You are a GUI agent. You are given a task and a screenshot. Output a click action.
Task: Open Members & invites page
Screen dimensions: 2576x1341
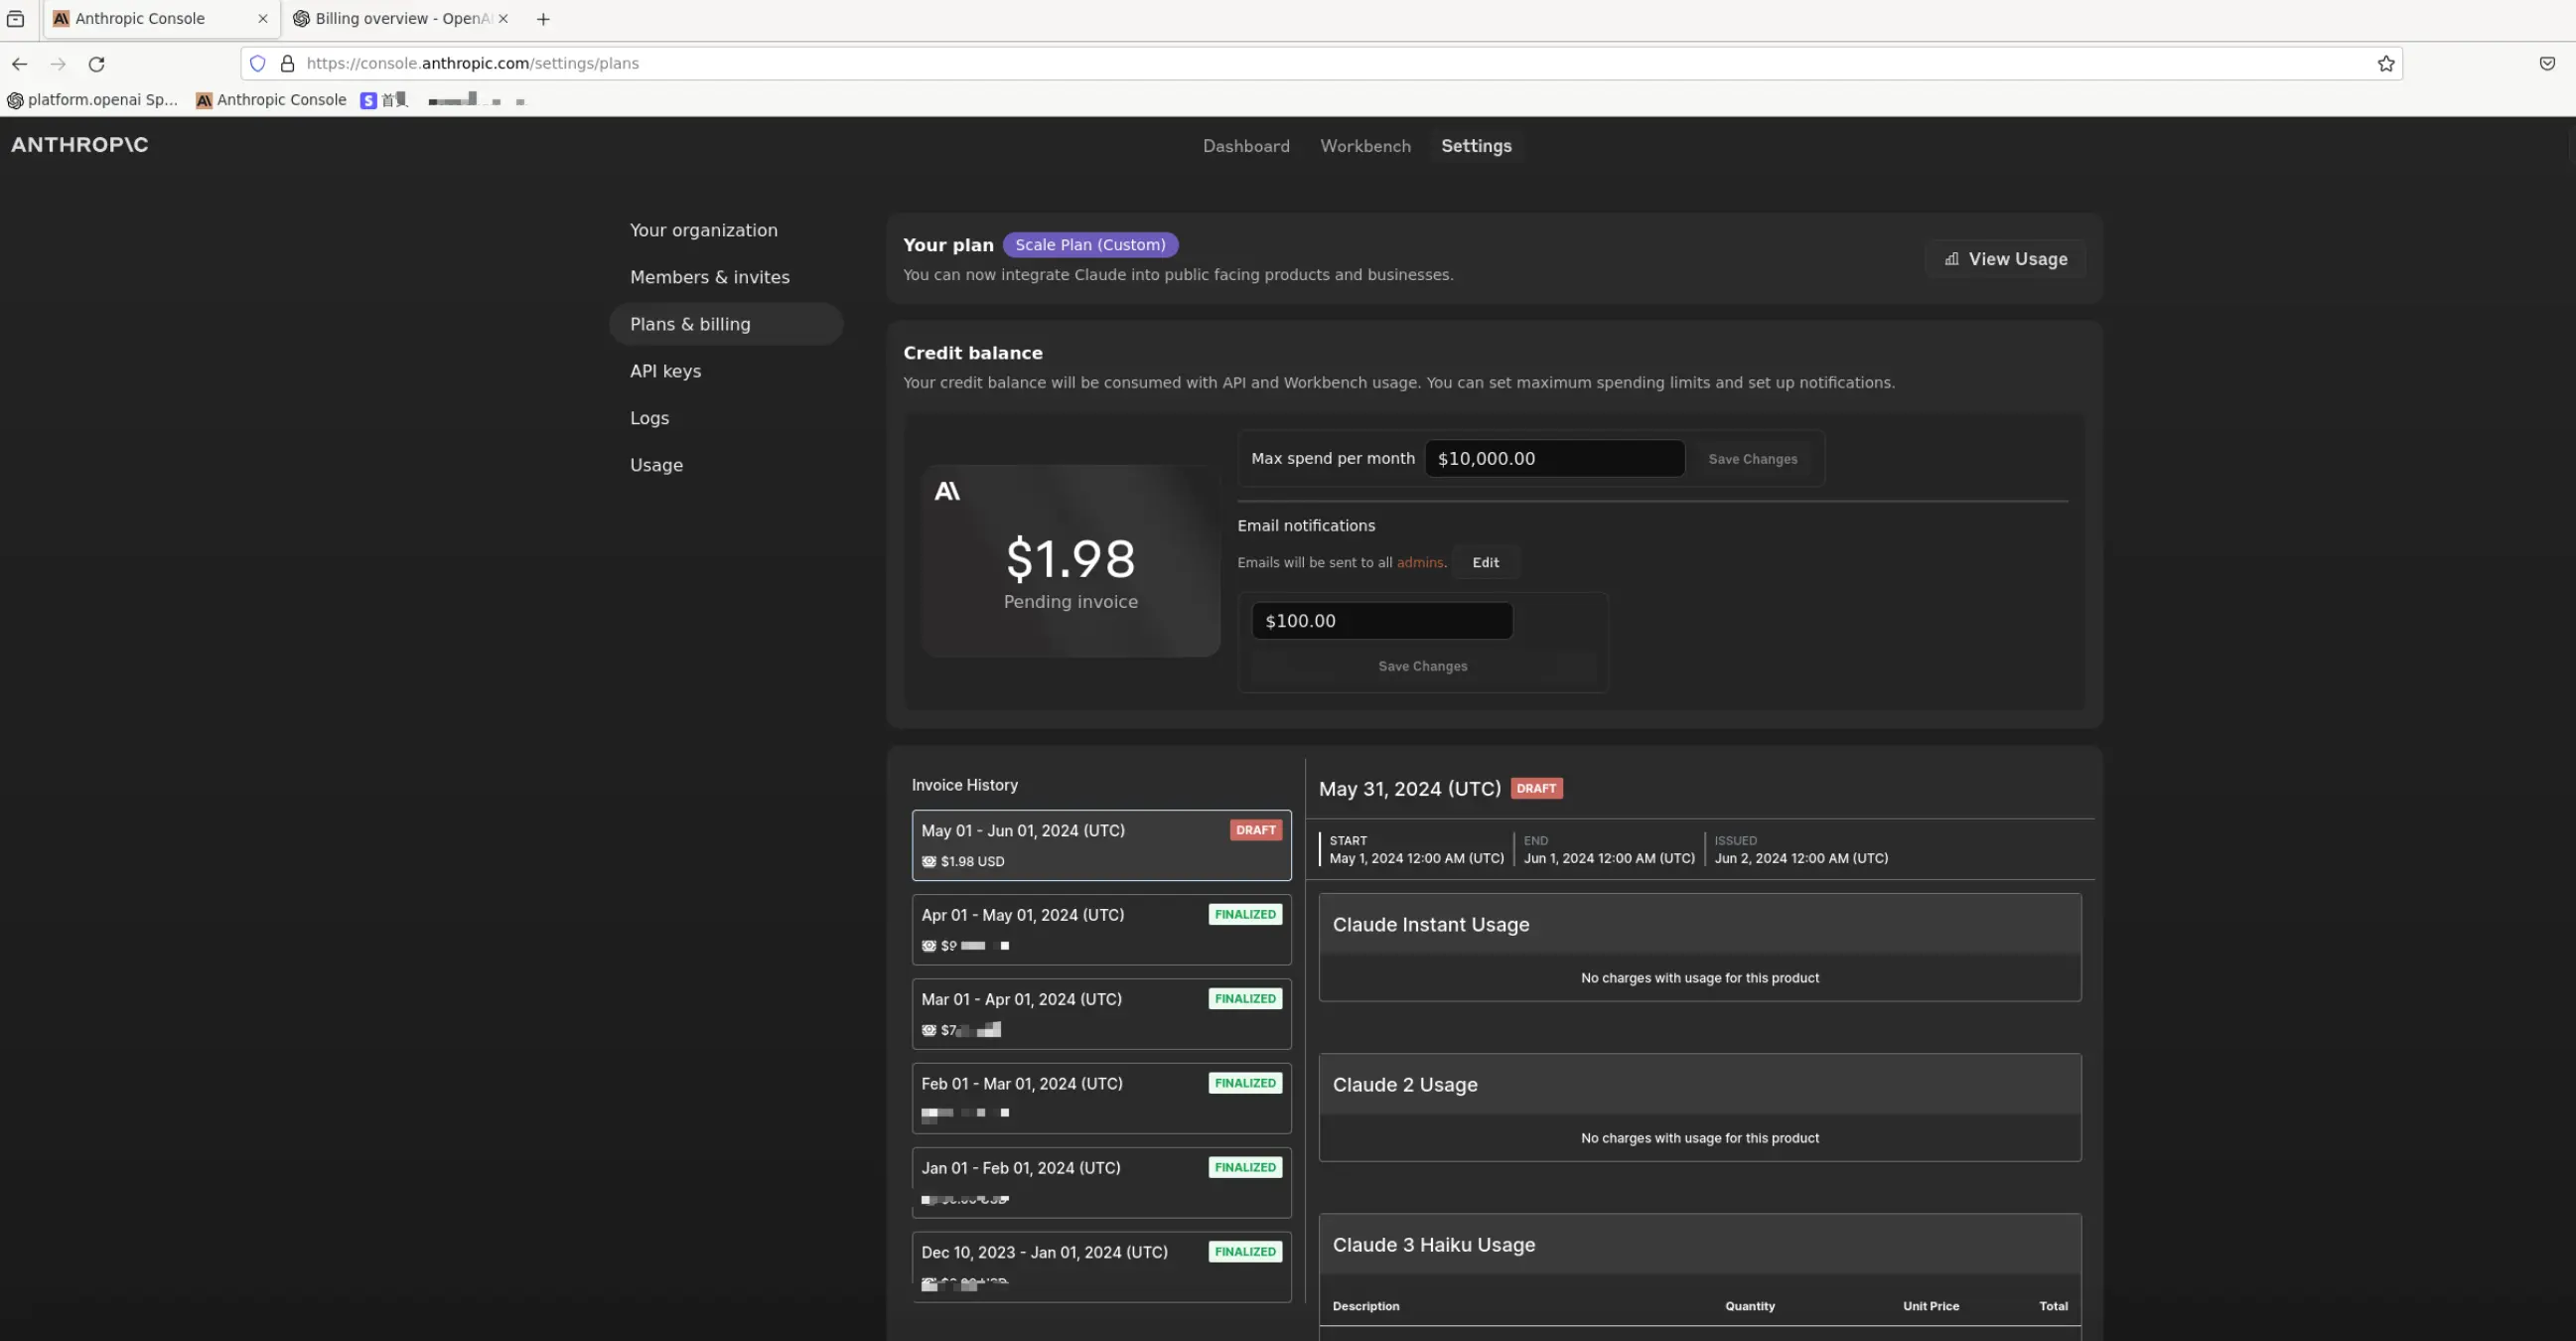tap(710, 278)
